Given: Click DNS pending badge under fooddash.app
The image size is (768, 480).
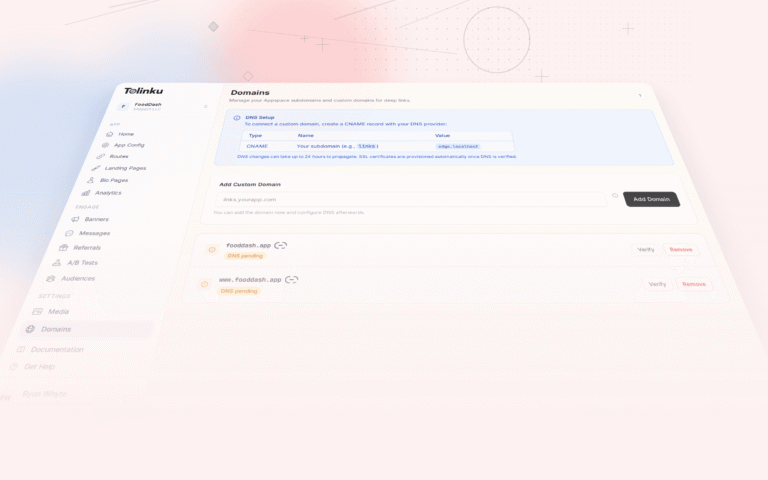Looking at the screenshot, I should pyautogui.click(x=245, y=256).
